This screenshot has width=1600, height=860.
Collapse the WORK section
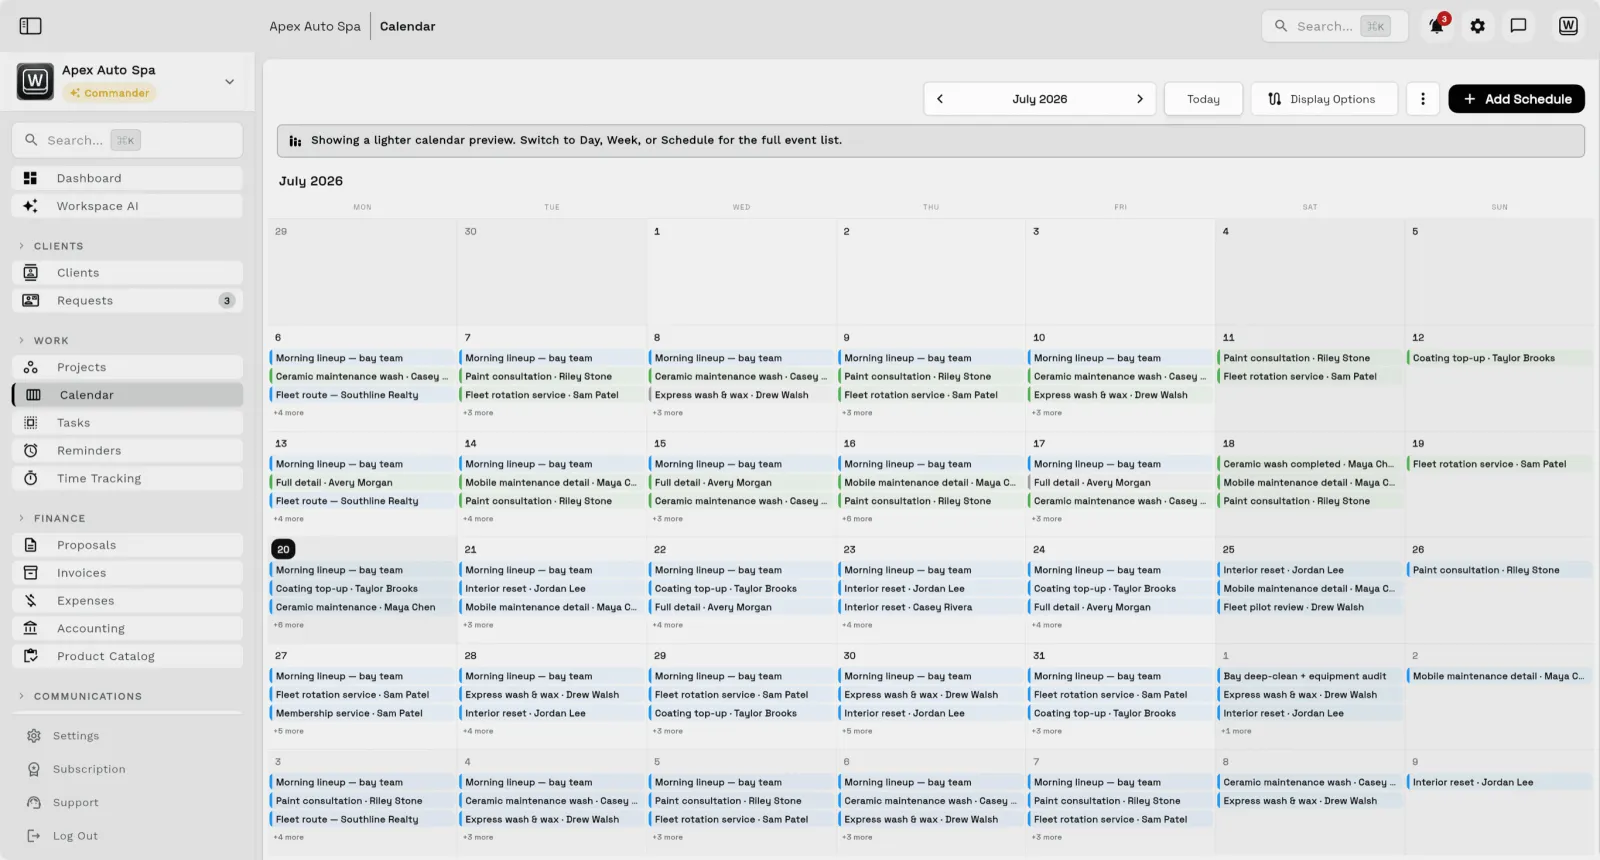[43, 341]
